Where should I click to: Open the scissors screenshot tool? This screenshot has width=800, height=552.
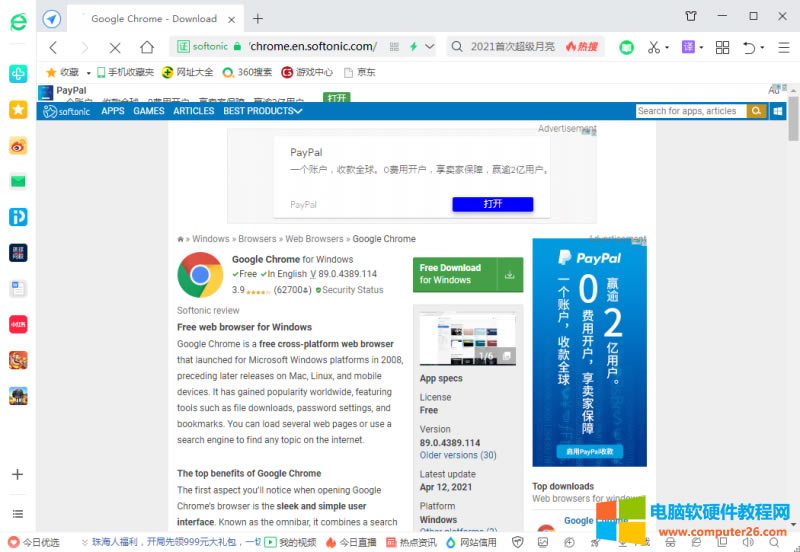[653, 47]
